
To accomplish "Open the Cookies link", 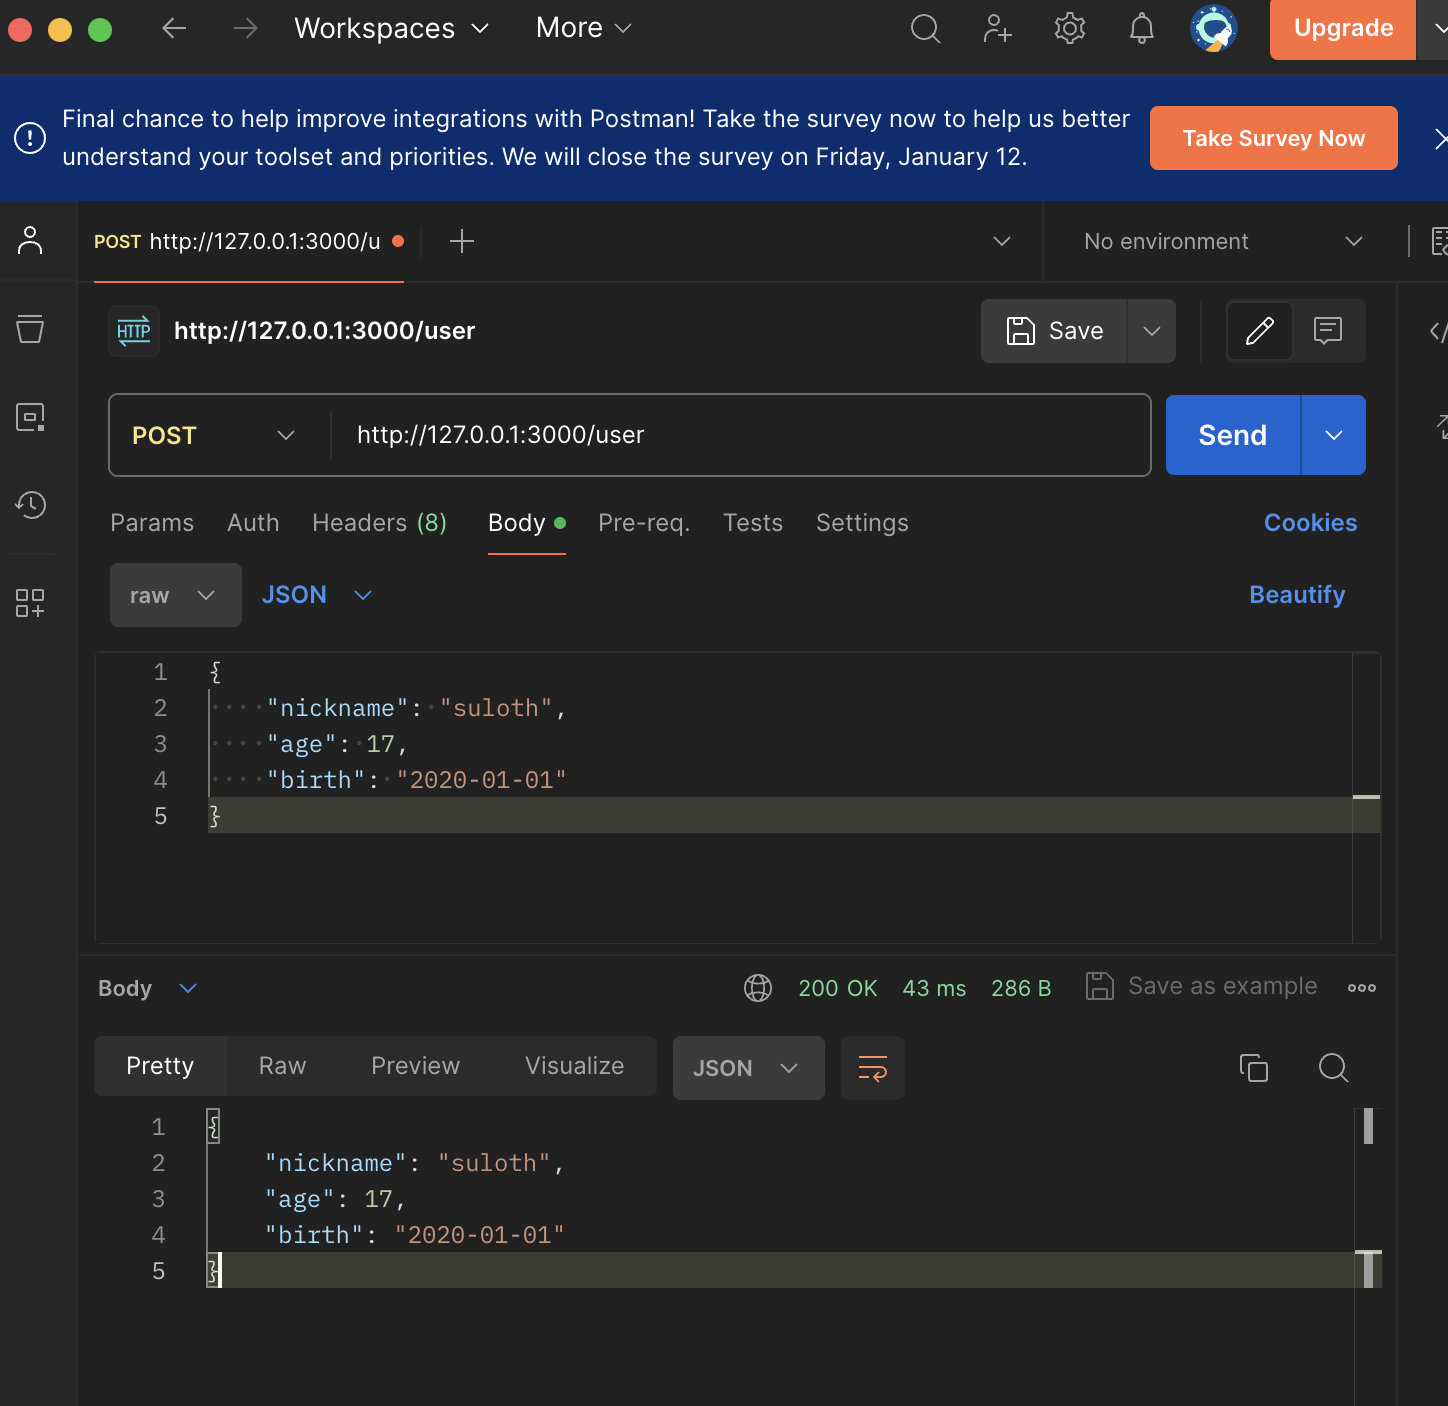I will [x=1310, y=523].
